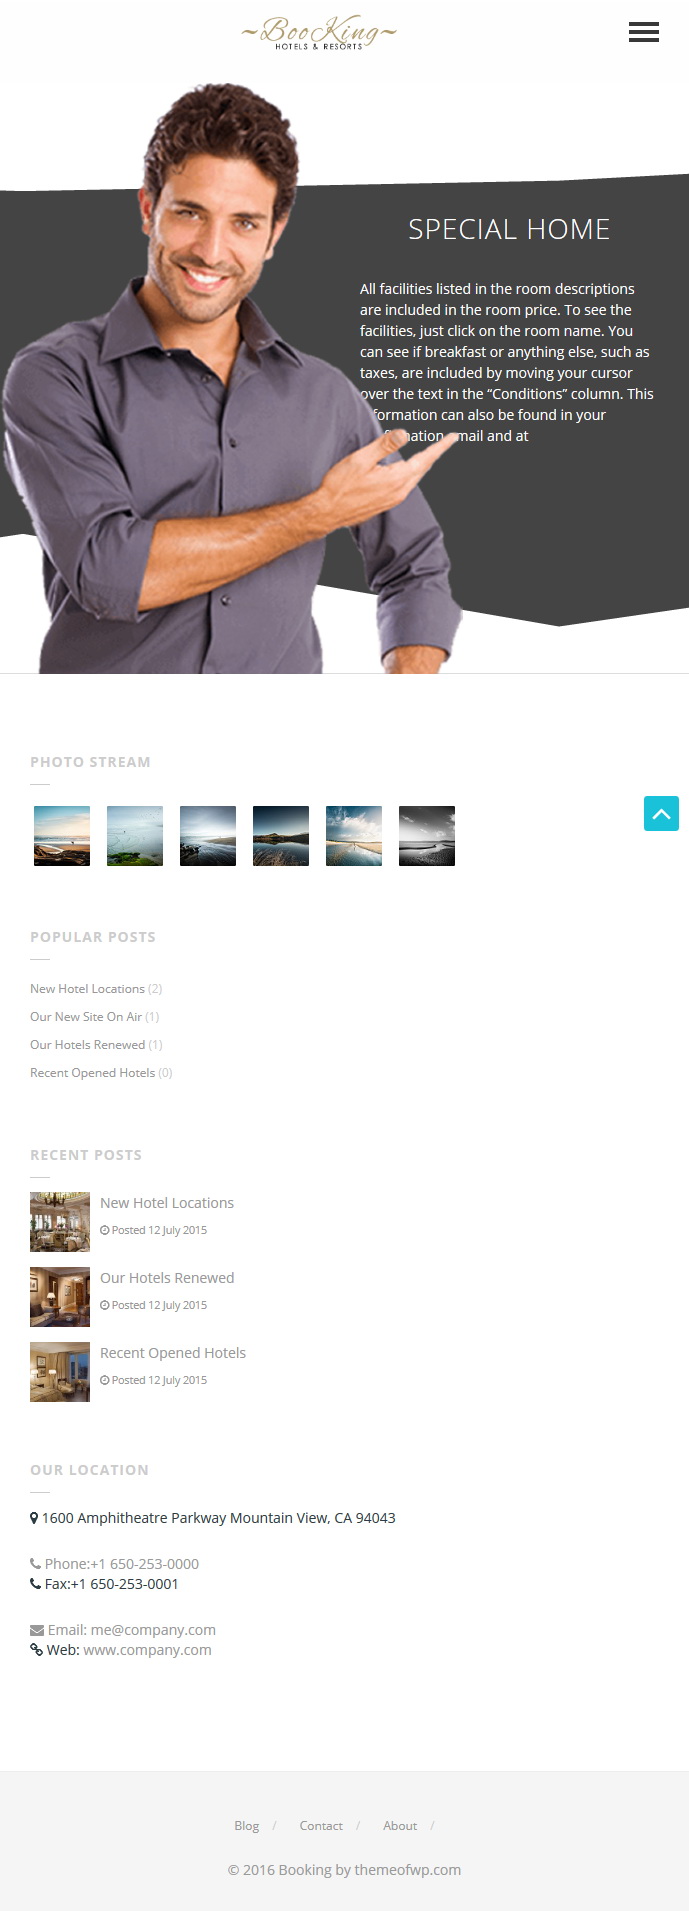Click the phone icon in Our Location
Screen dimensions: 689x1911
pyautogui.click(x=36, y=1564)
